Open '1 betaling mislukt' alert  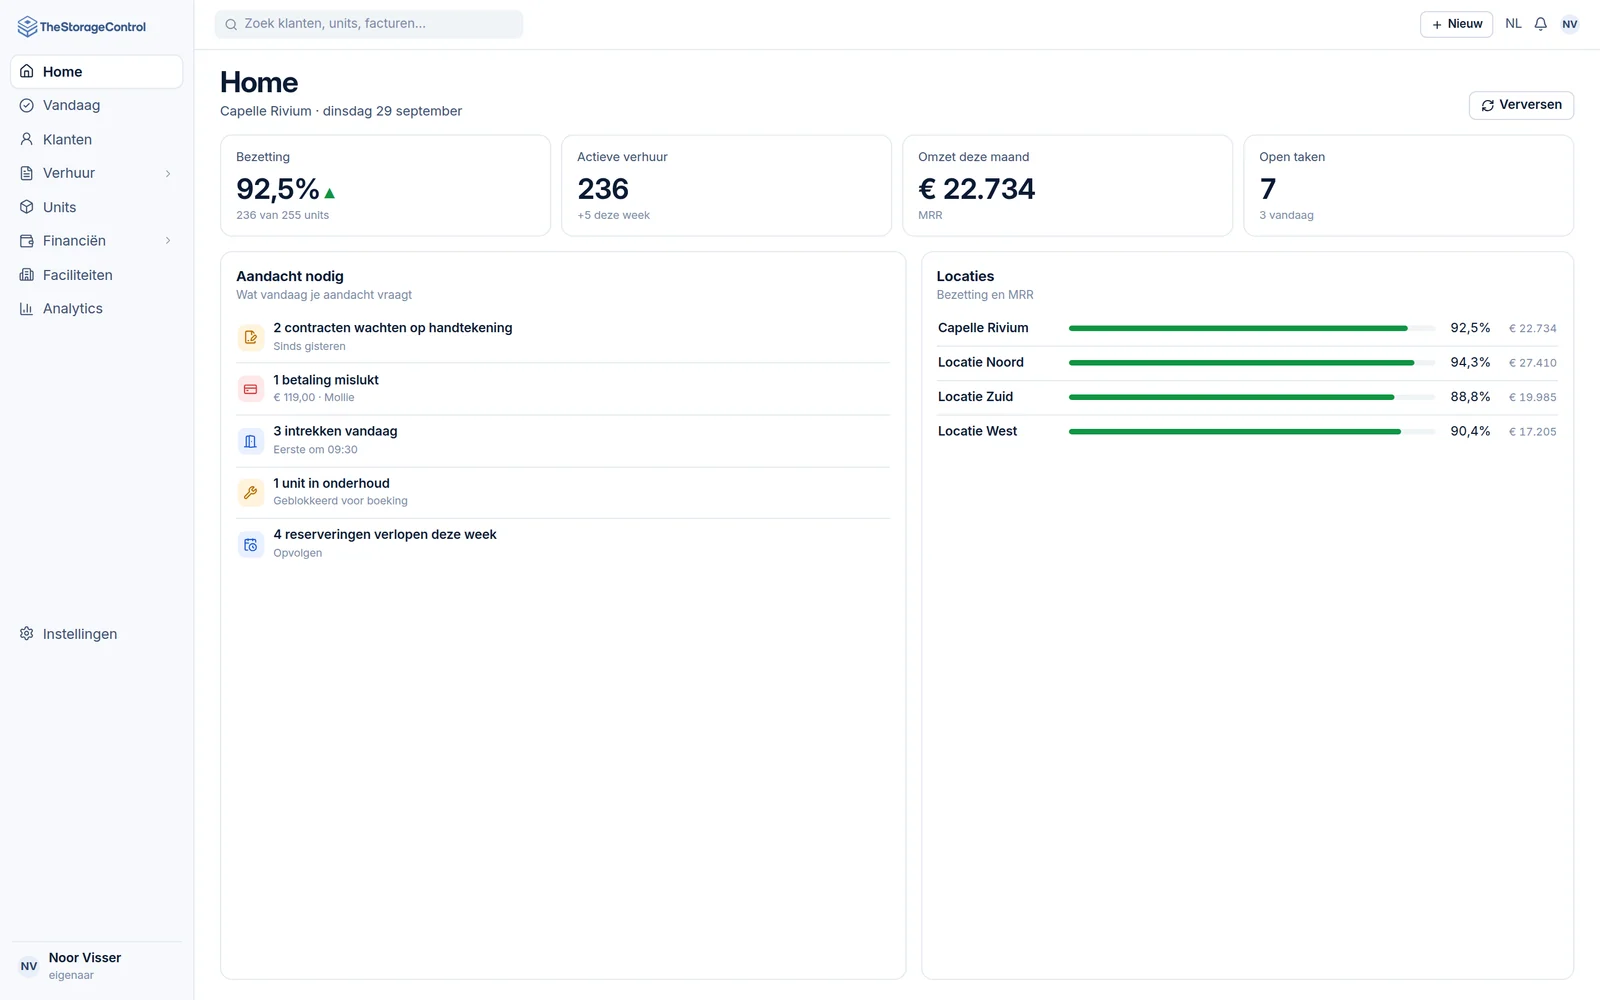pyautogui.click(x=563, y=389)
